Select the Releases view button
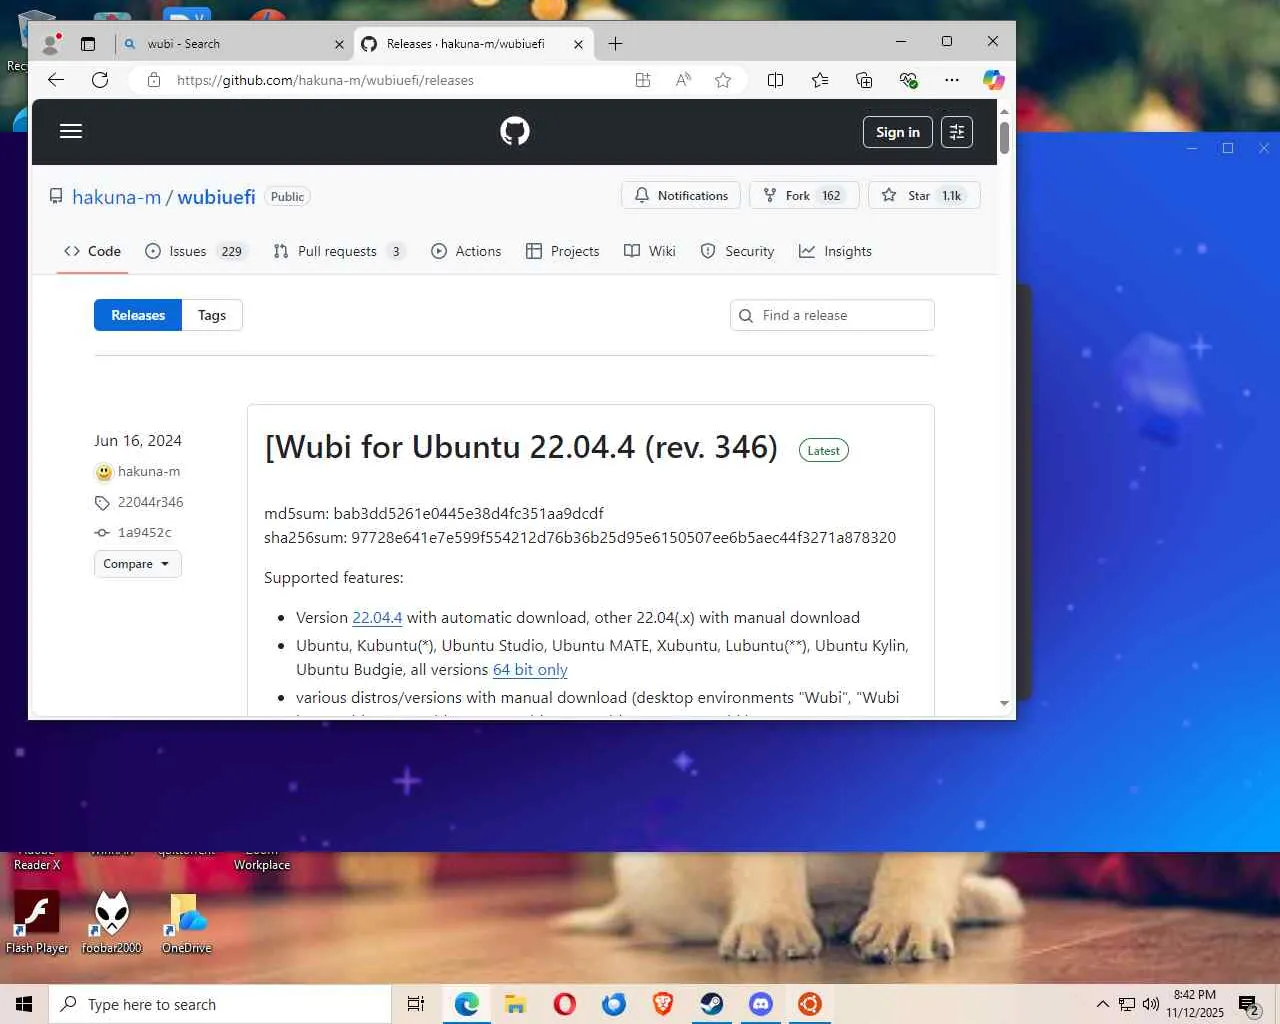The width and height of the screenshot is (1280, 1024). tap(138, 315)
